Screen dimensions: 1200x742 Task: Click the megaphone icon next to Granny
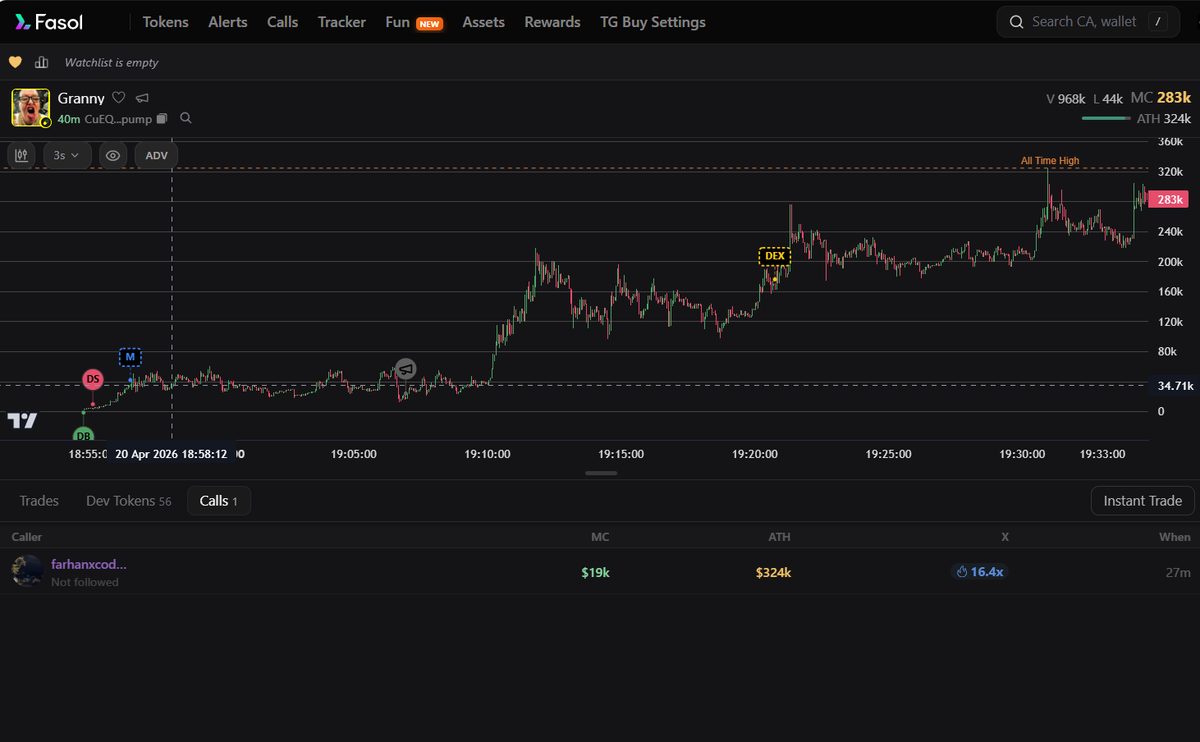point(142,98)
